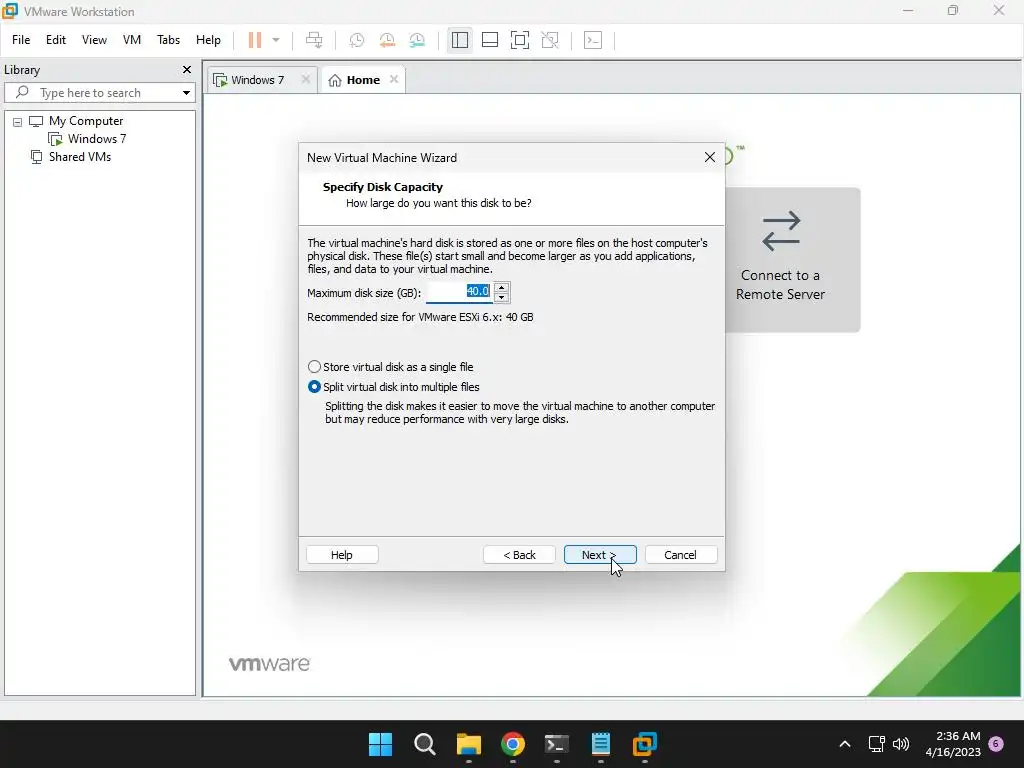Image resolution: width=1024 pixels, height=768 pixels.
Task: Pause the virtual machine from the toolbar
Action: [255, 40]
